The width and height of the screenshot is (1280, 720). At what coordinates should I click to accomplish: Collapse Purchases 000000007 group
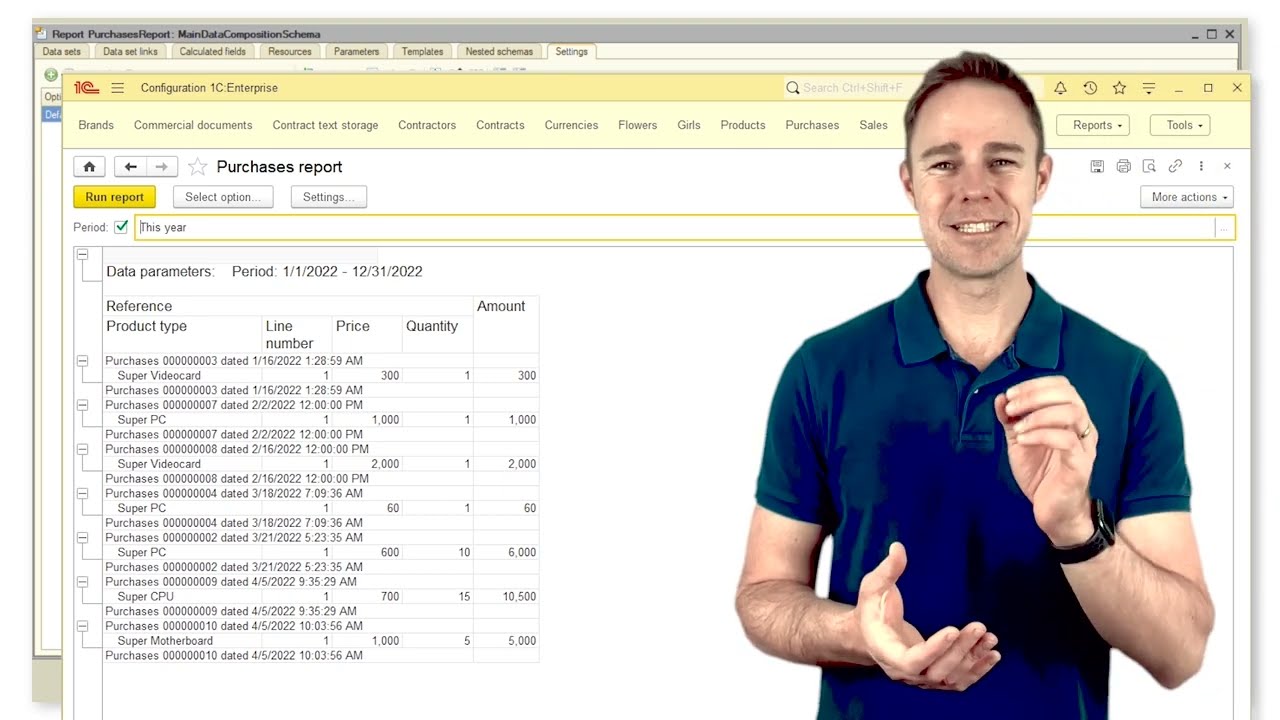click(82, 405)
